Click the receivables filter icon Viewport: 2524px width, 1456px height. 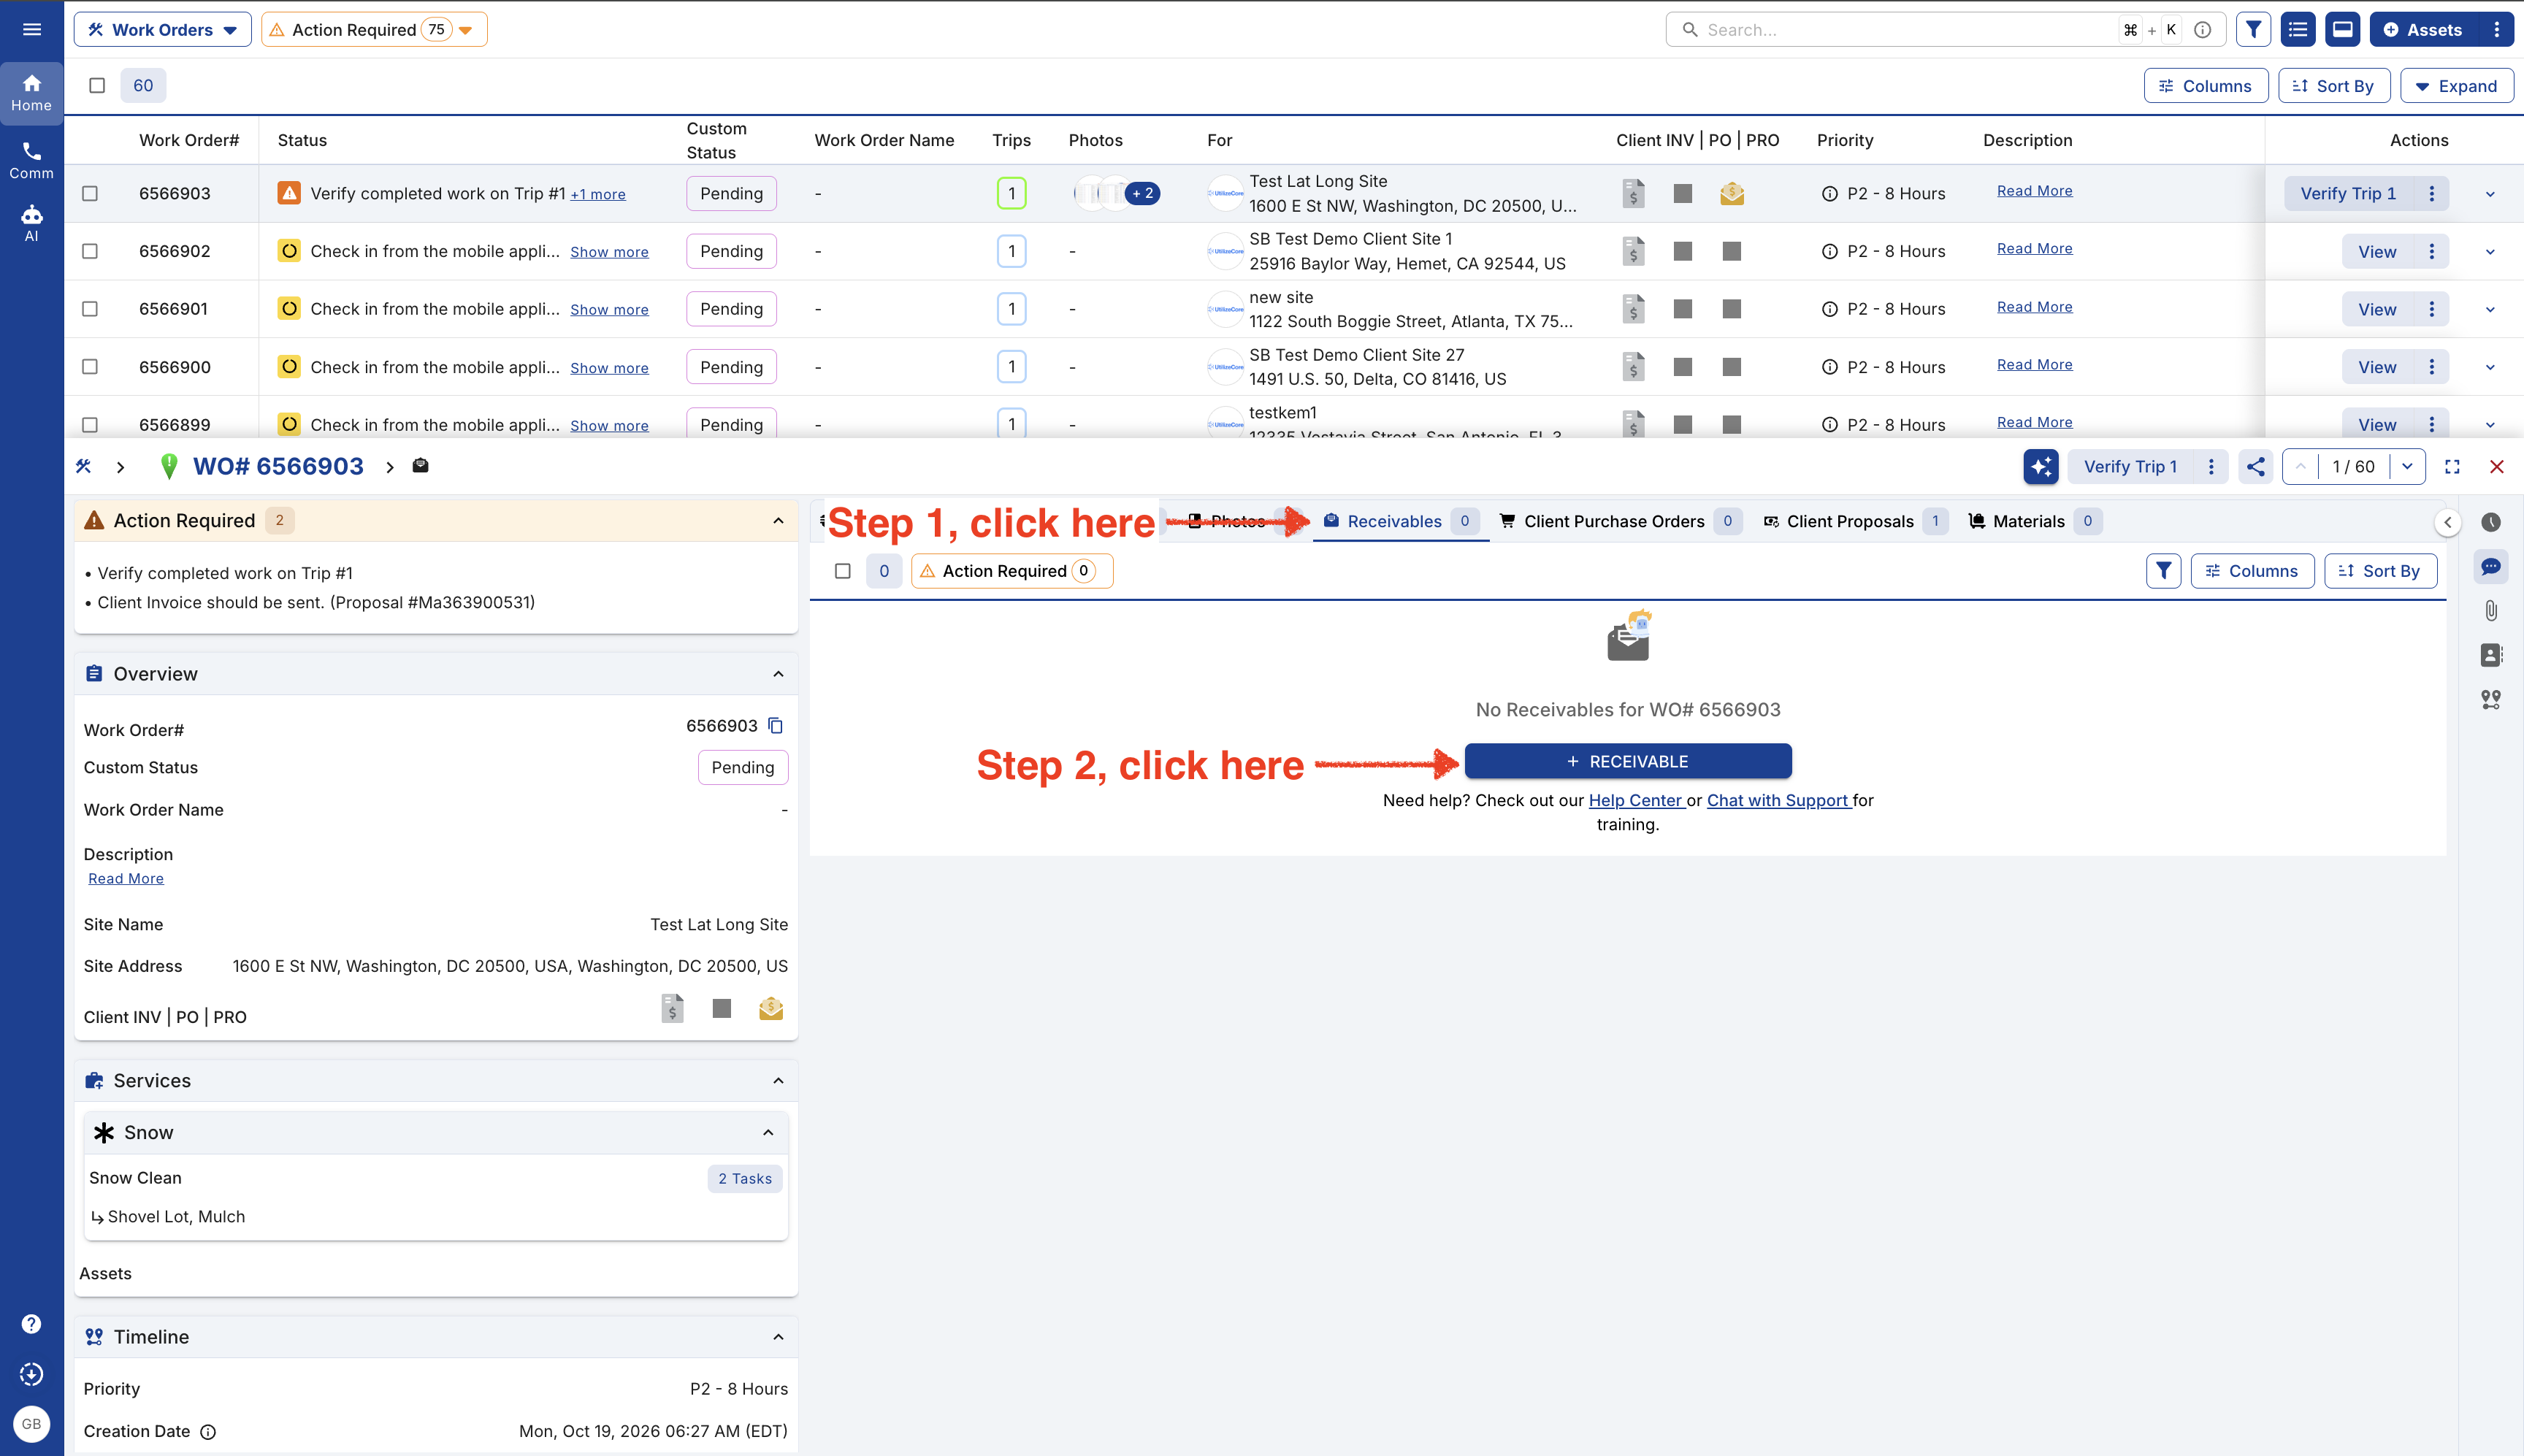point(2163,571)
